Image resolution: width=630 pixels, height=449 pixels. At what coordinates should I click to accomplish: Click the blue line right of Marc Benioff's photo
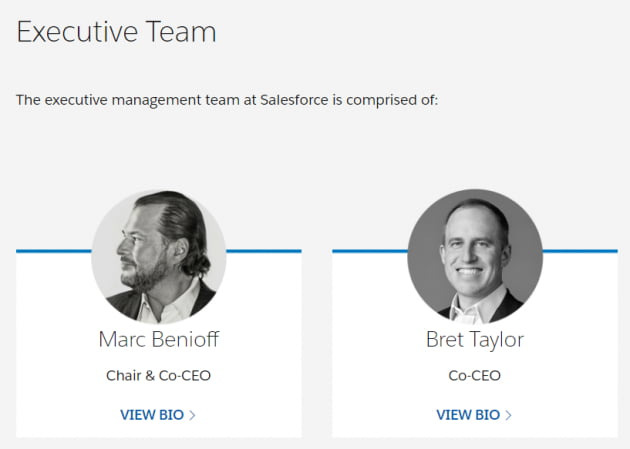(x=264, y=251)
